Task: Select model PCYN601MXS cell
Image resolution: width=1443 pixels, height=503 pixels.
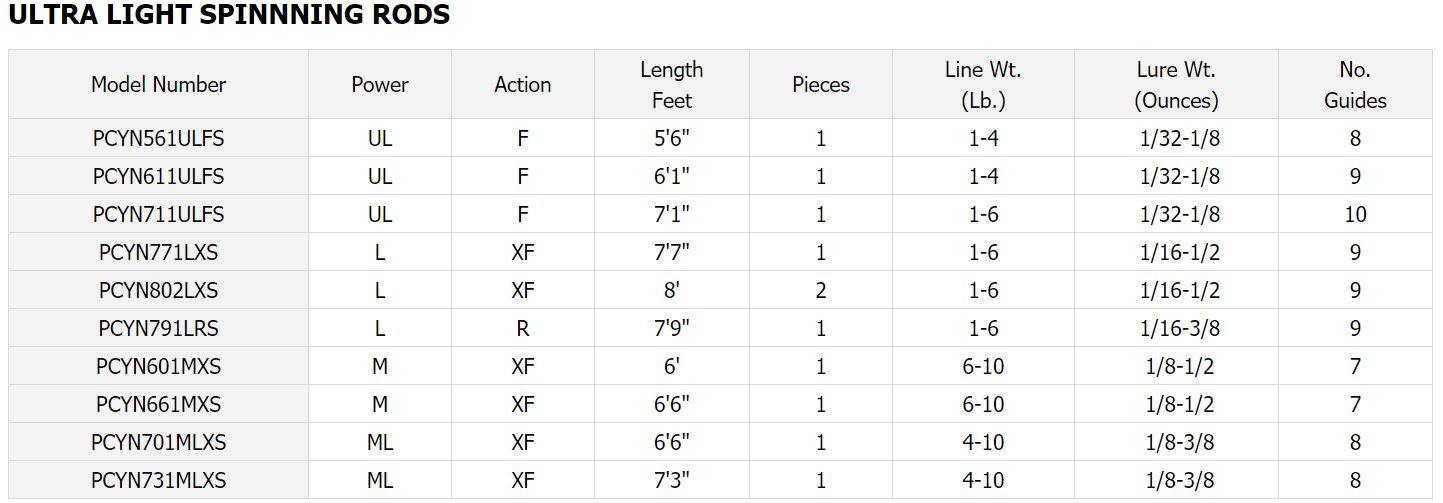Action: point(158,366)
